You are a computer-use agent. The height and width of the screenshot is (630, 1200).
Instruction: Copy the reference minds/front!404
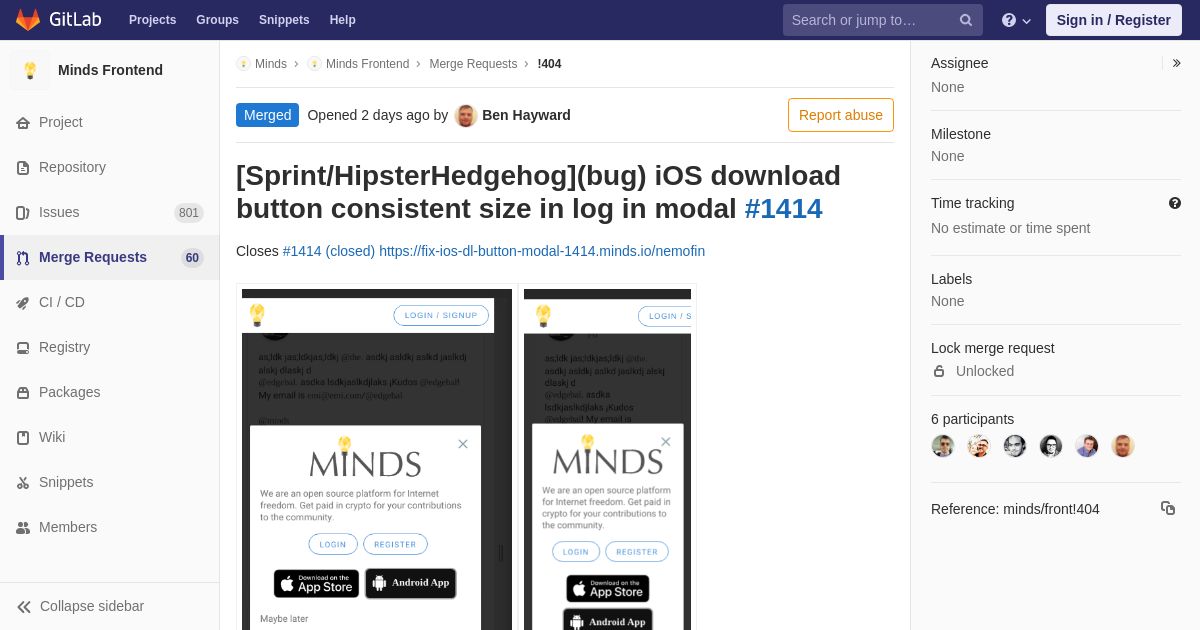[x=1168, y=508]
